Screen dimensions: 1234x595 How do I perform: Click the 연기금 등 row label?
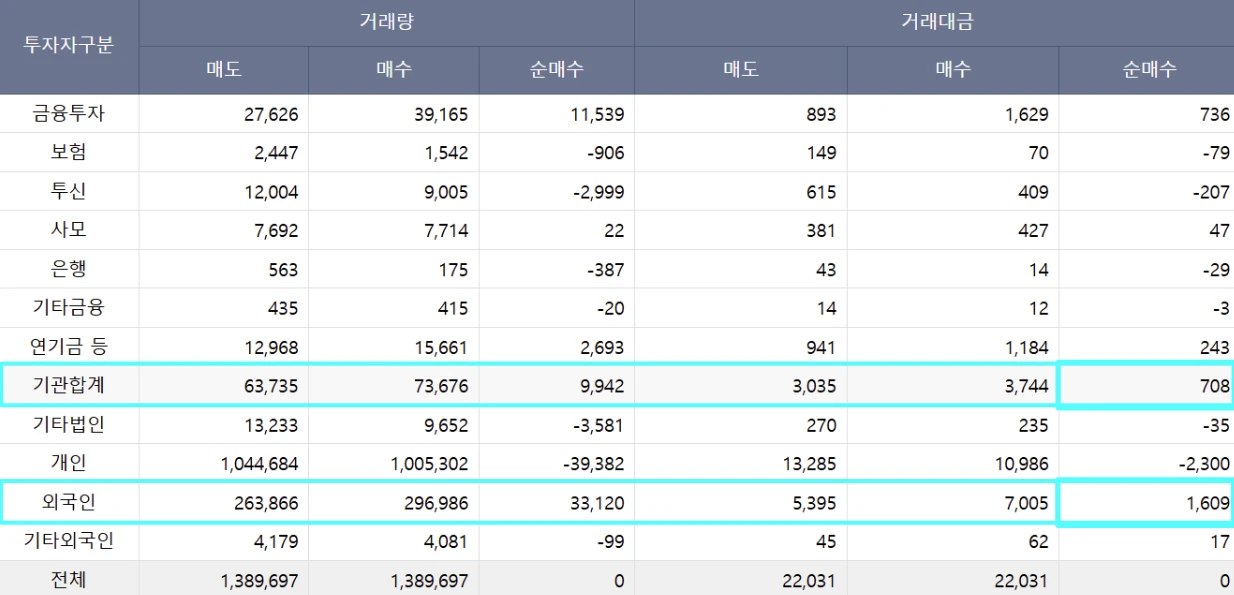coord(69,347)
